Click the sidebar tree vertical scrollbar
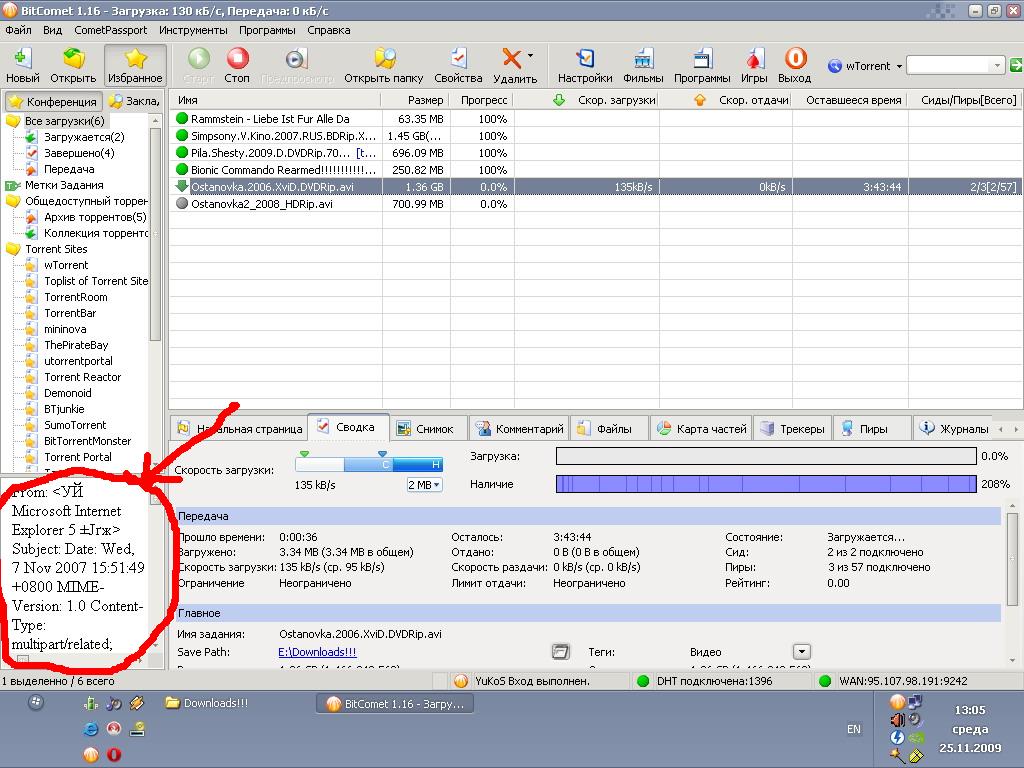Screen dimensions: 1024x768 [155, 235]
